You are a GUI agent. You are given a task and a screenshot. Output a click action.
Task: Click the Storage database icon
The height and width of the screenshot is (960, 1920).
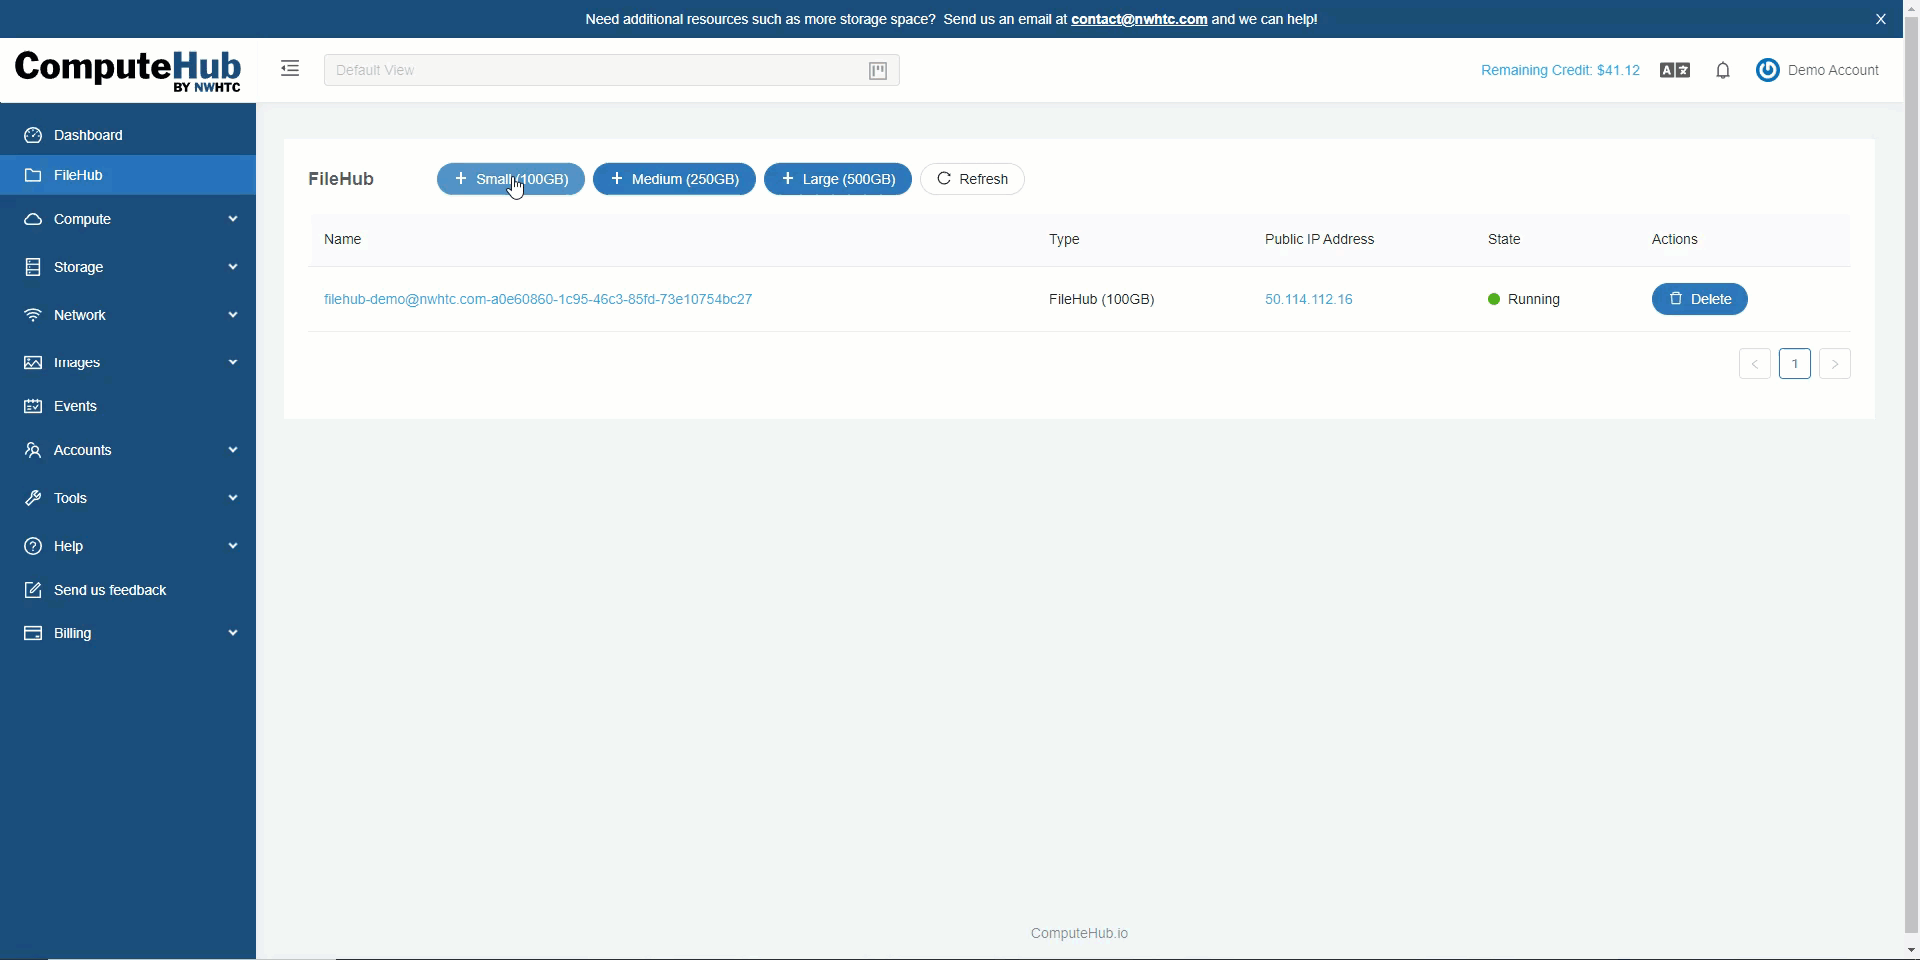pos(33,267)
